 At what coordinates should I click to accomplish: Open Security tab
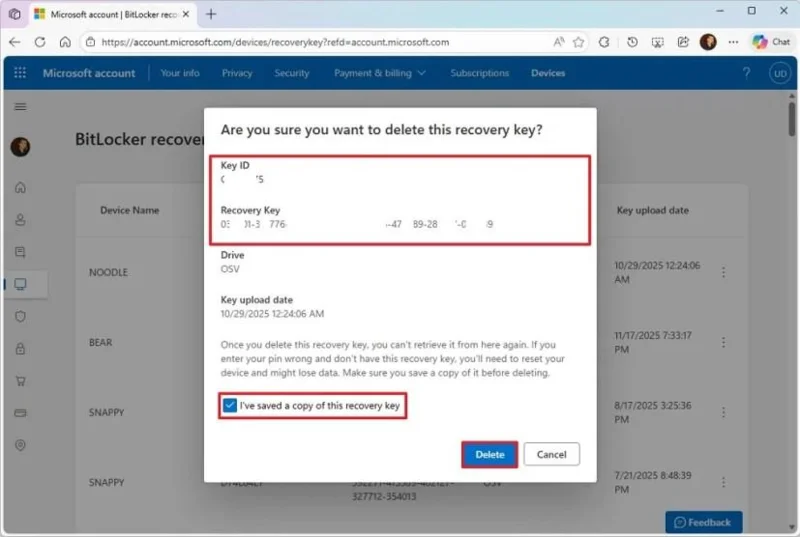pyautogui.click(x=291, y=73)
